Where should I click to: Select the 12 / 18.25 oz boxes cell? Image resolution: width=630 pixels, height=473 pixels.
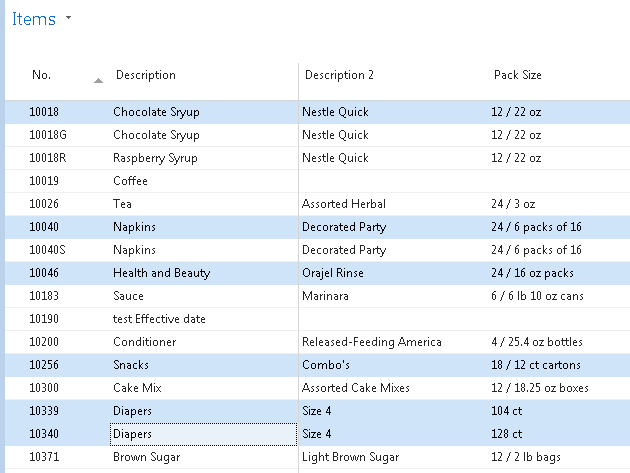(x=540, y=388)
